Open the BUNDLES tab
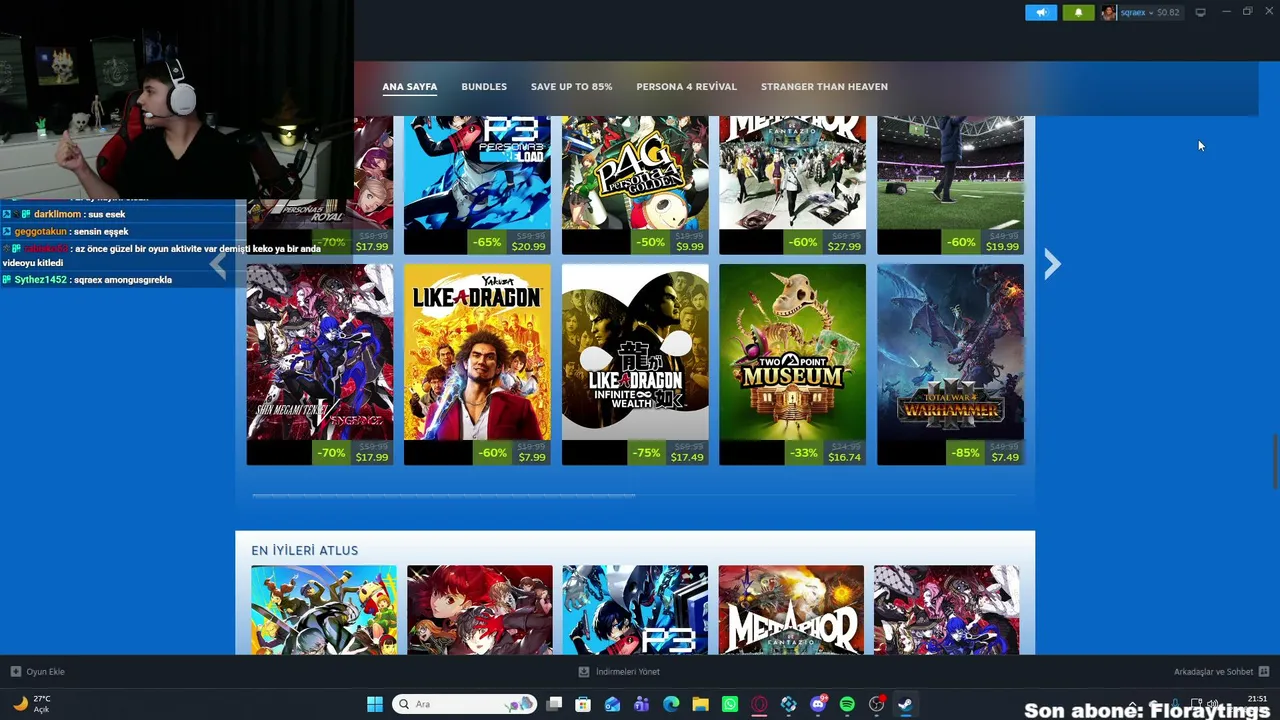This screenshot has height=720, width=1280. pyautogui.click(x=484, y=87)
